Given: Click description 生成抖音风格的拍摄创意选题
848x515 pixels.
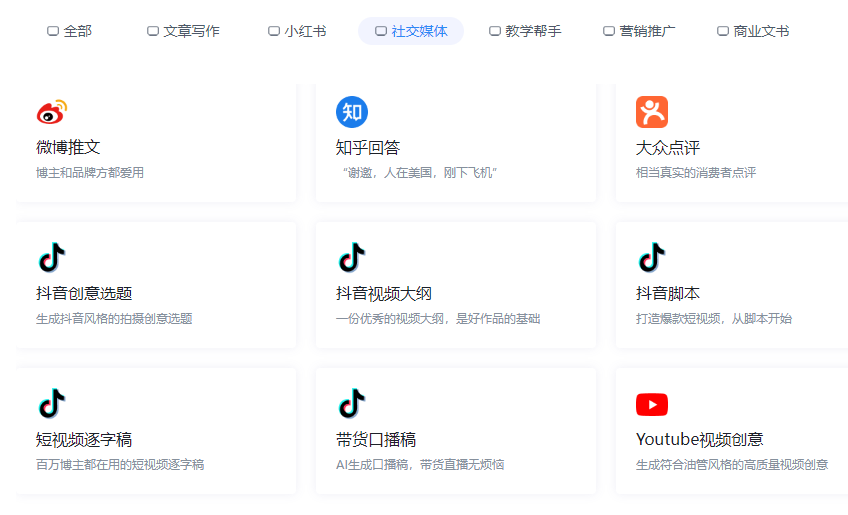Looking at the screenshot, I should [x=114, y=319].
